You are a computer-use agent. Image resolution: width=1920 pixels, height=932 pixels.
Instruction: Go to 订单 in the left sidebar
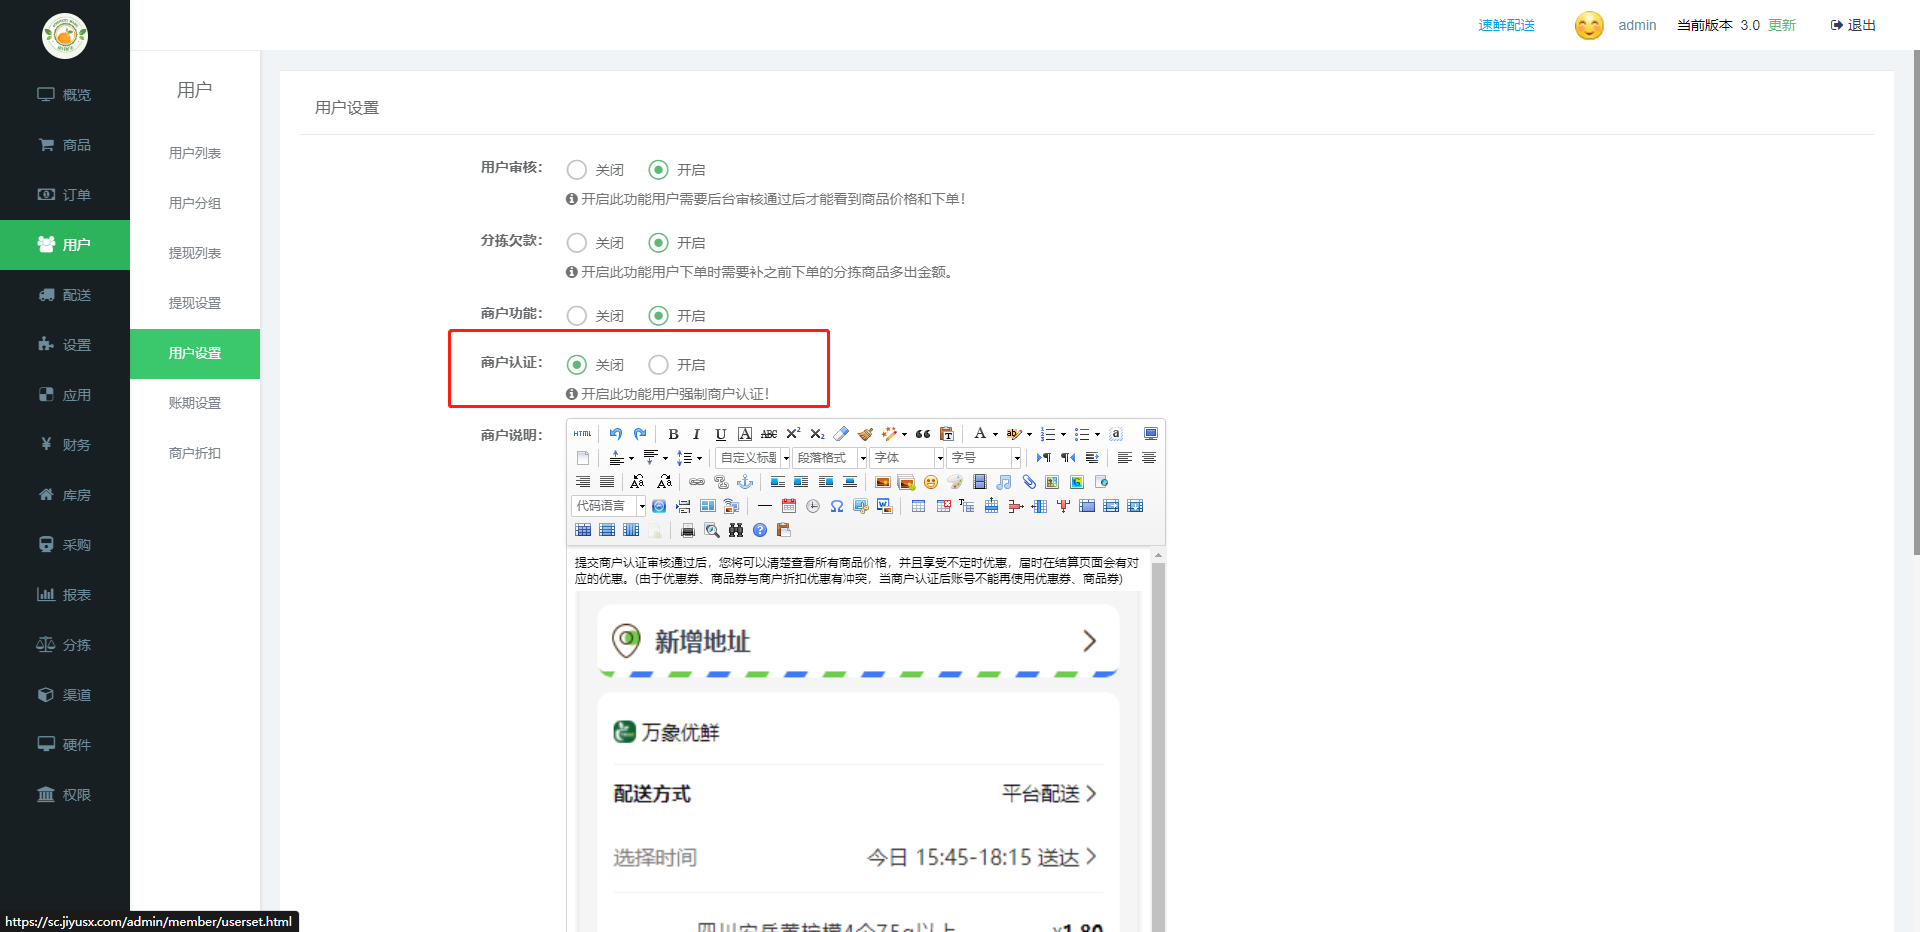coord(65,195)
